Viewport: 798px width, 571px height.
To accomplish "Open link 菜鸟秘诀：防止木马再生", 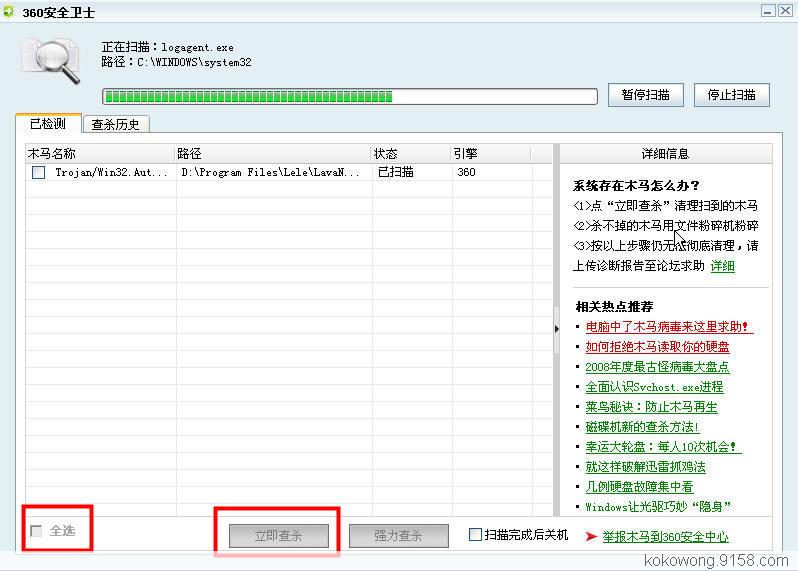I will click(651, 407).
